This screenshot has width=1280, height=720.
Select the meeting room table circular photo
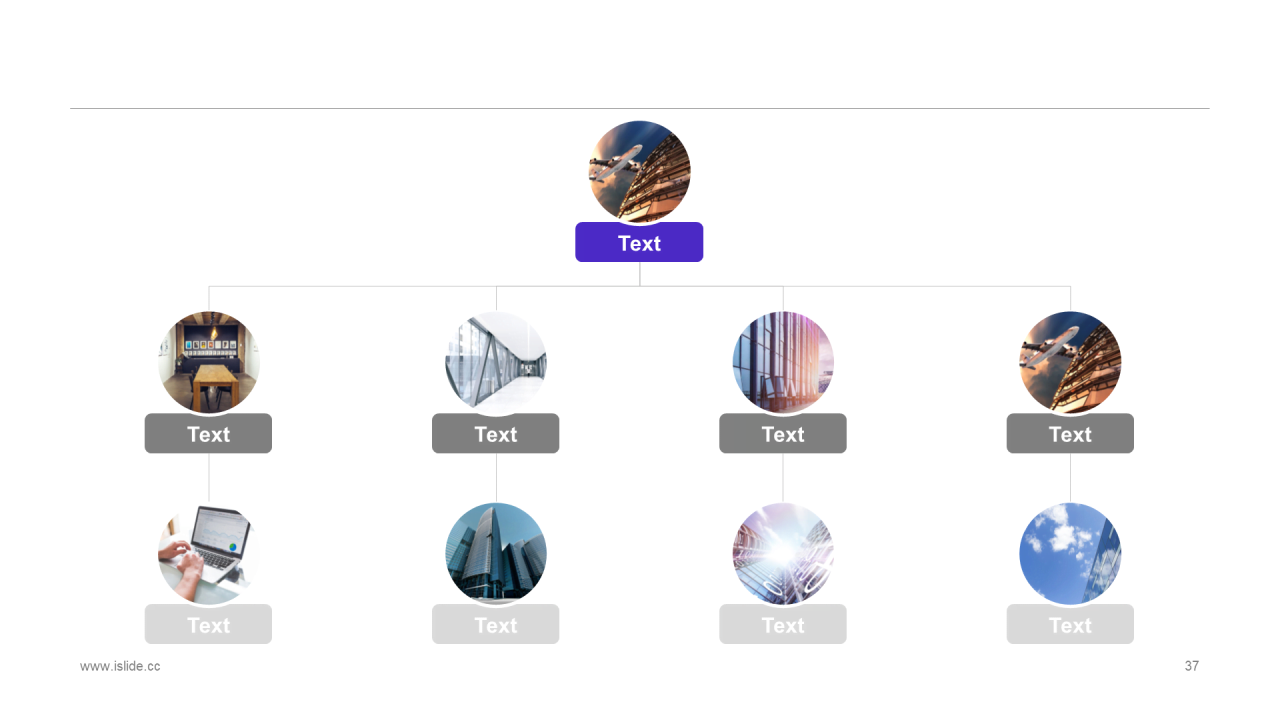(x=208, y=363)
